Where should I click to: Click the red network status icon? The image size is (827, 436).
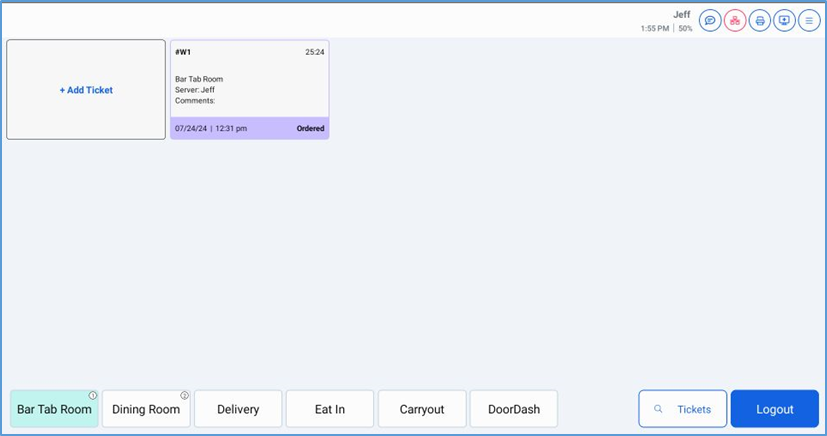click(735, 20)
